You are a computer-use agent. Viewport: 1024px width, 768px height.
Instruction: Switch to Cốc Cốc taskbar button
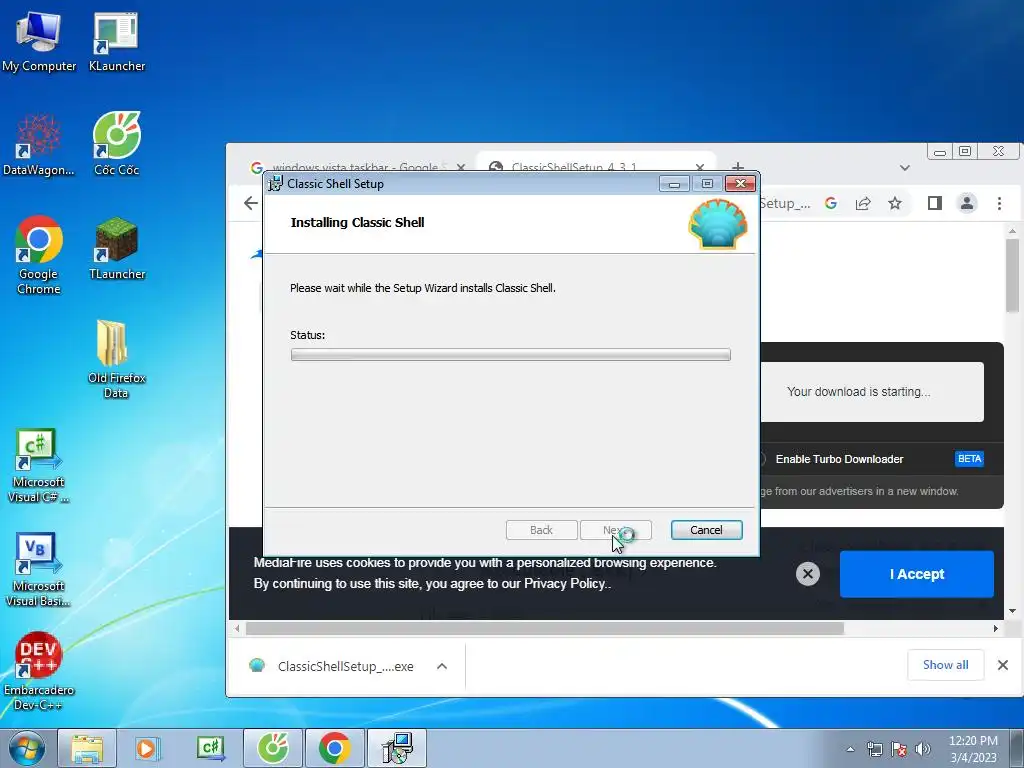(273, 748)
